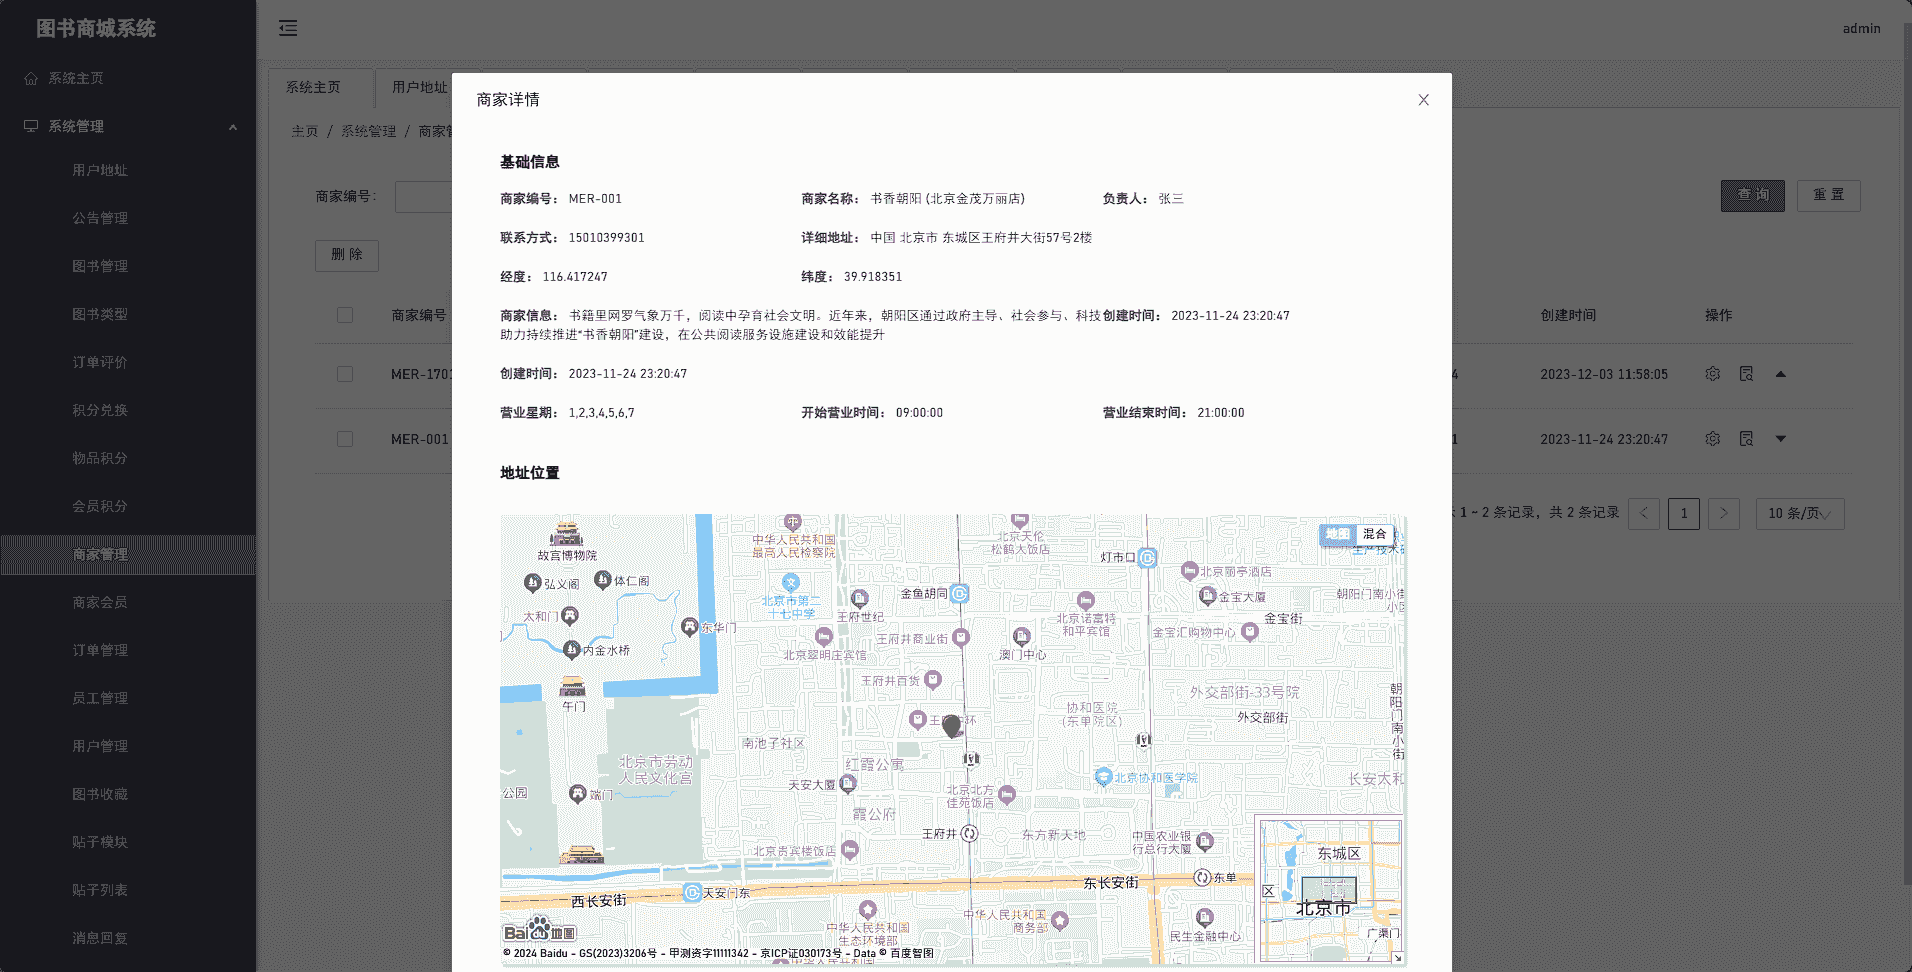This screenshot has height=972, width=1912.
Task: Click the 主页 breadcrumb link
Action: (305, 132)
